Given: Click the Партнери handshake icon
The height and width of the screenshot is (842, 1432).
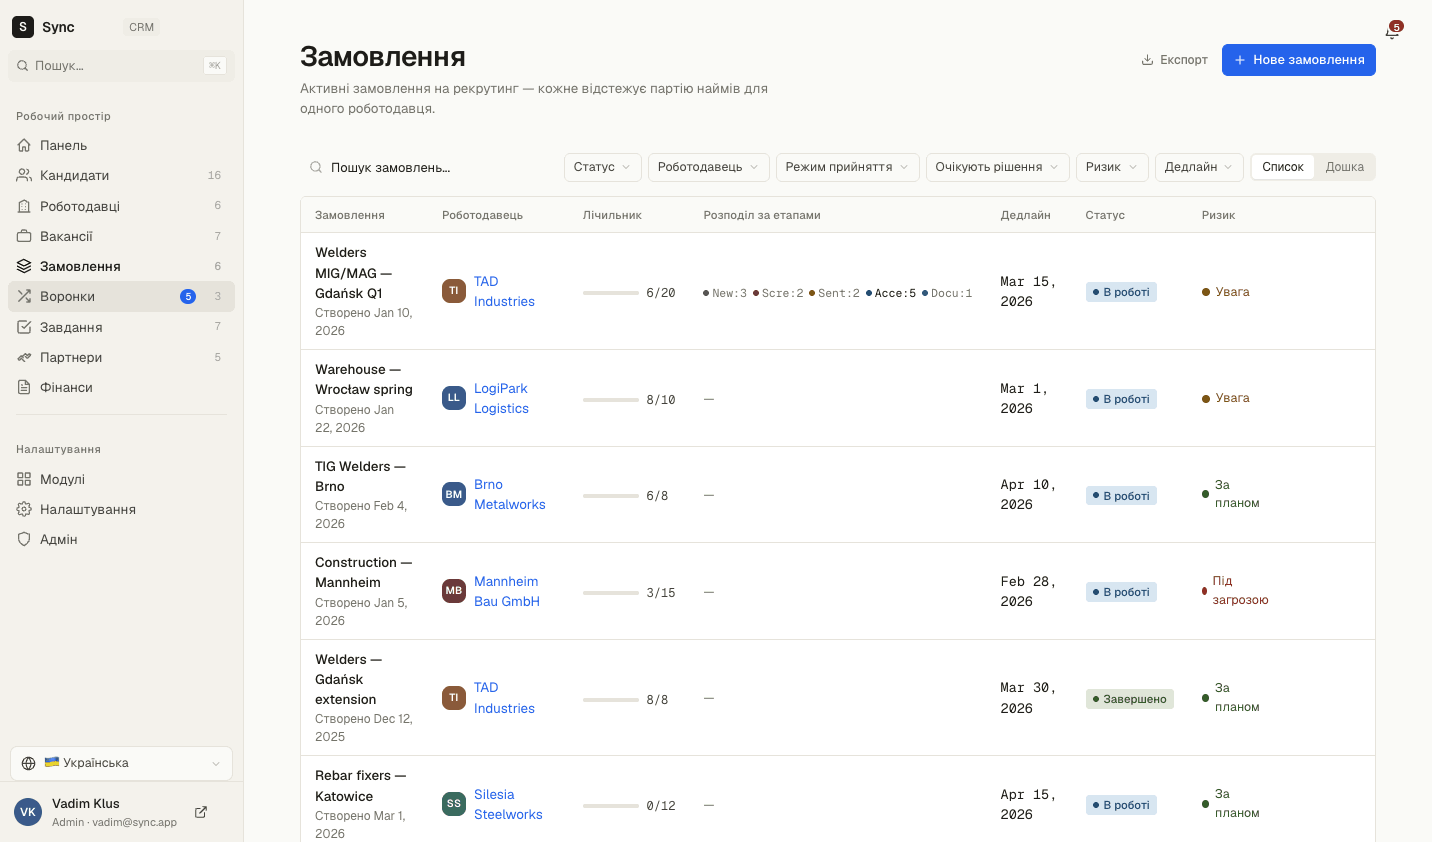Looking at the screenshot, I should click(24, 357).
